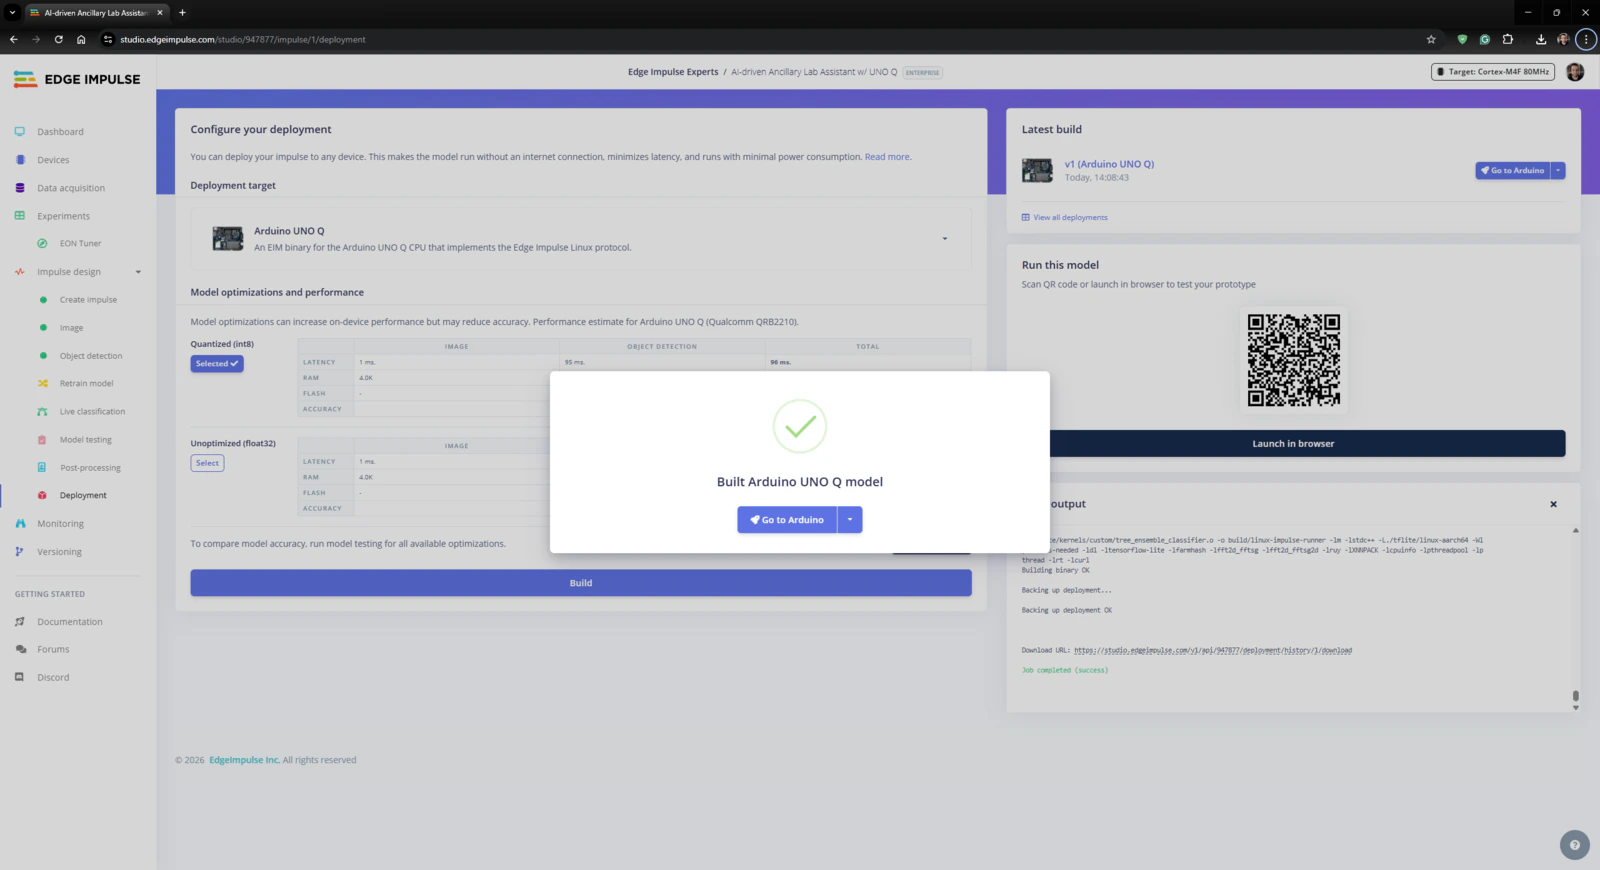This screenshot has width=1600, height=870.
Task: Choose Select for Unoptimized (float32)
Action: click(x=207, y=463)
